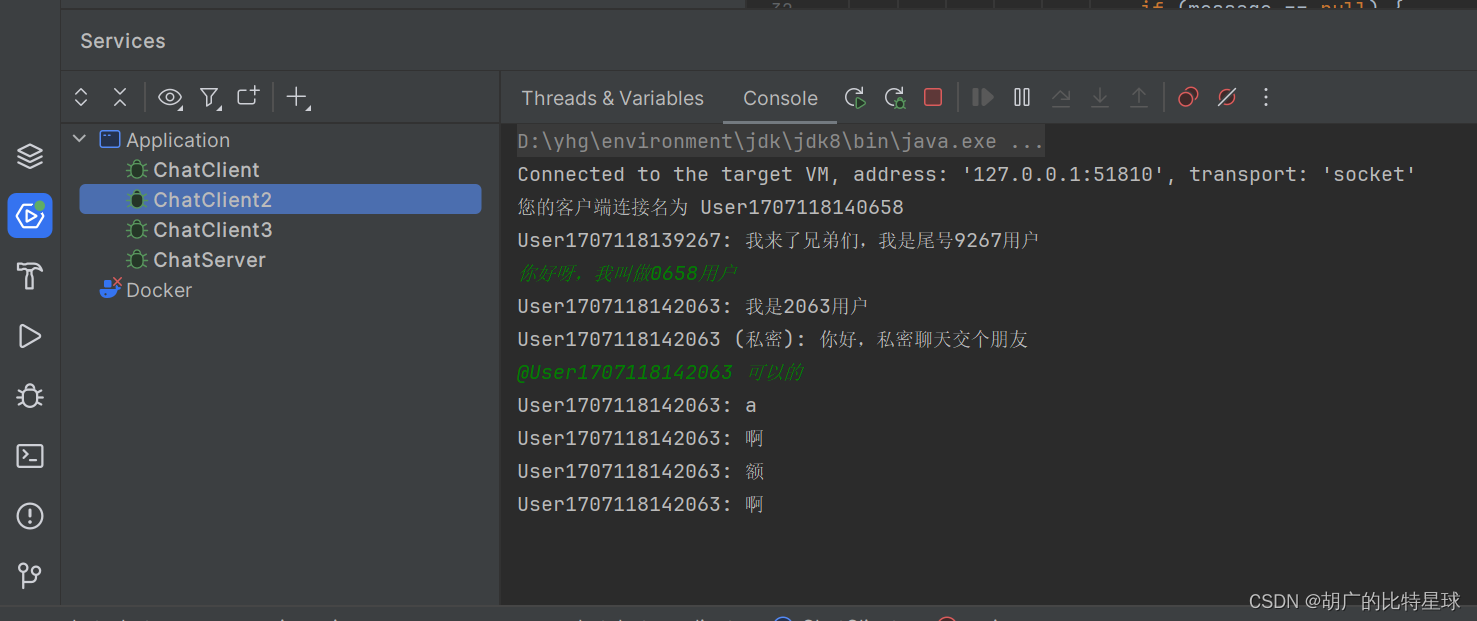Click the green 0658用户 input line
Image resolution: width=1477 pixels, height=621 pixels.
point(627,273)
